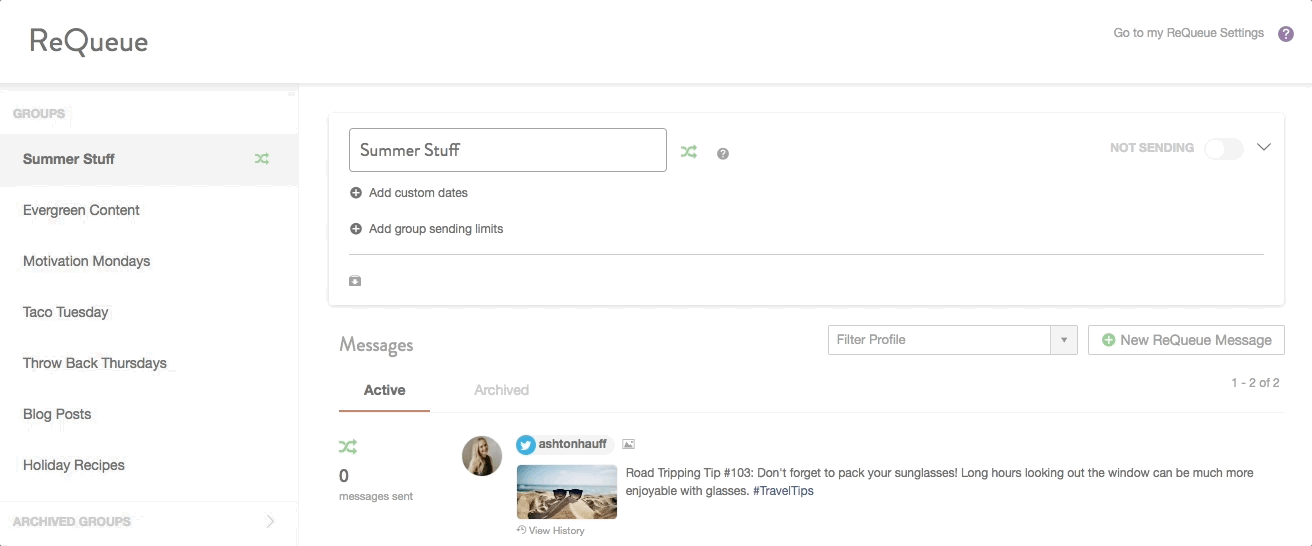Click the ReQueue logo title

pyautogui.click(x=89, y=42)
